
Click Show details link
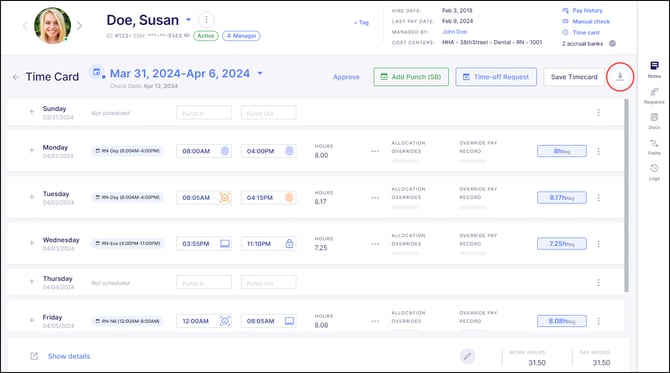pos(69,356)
